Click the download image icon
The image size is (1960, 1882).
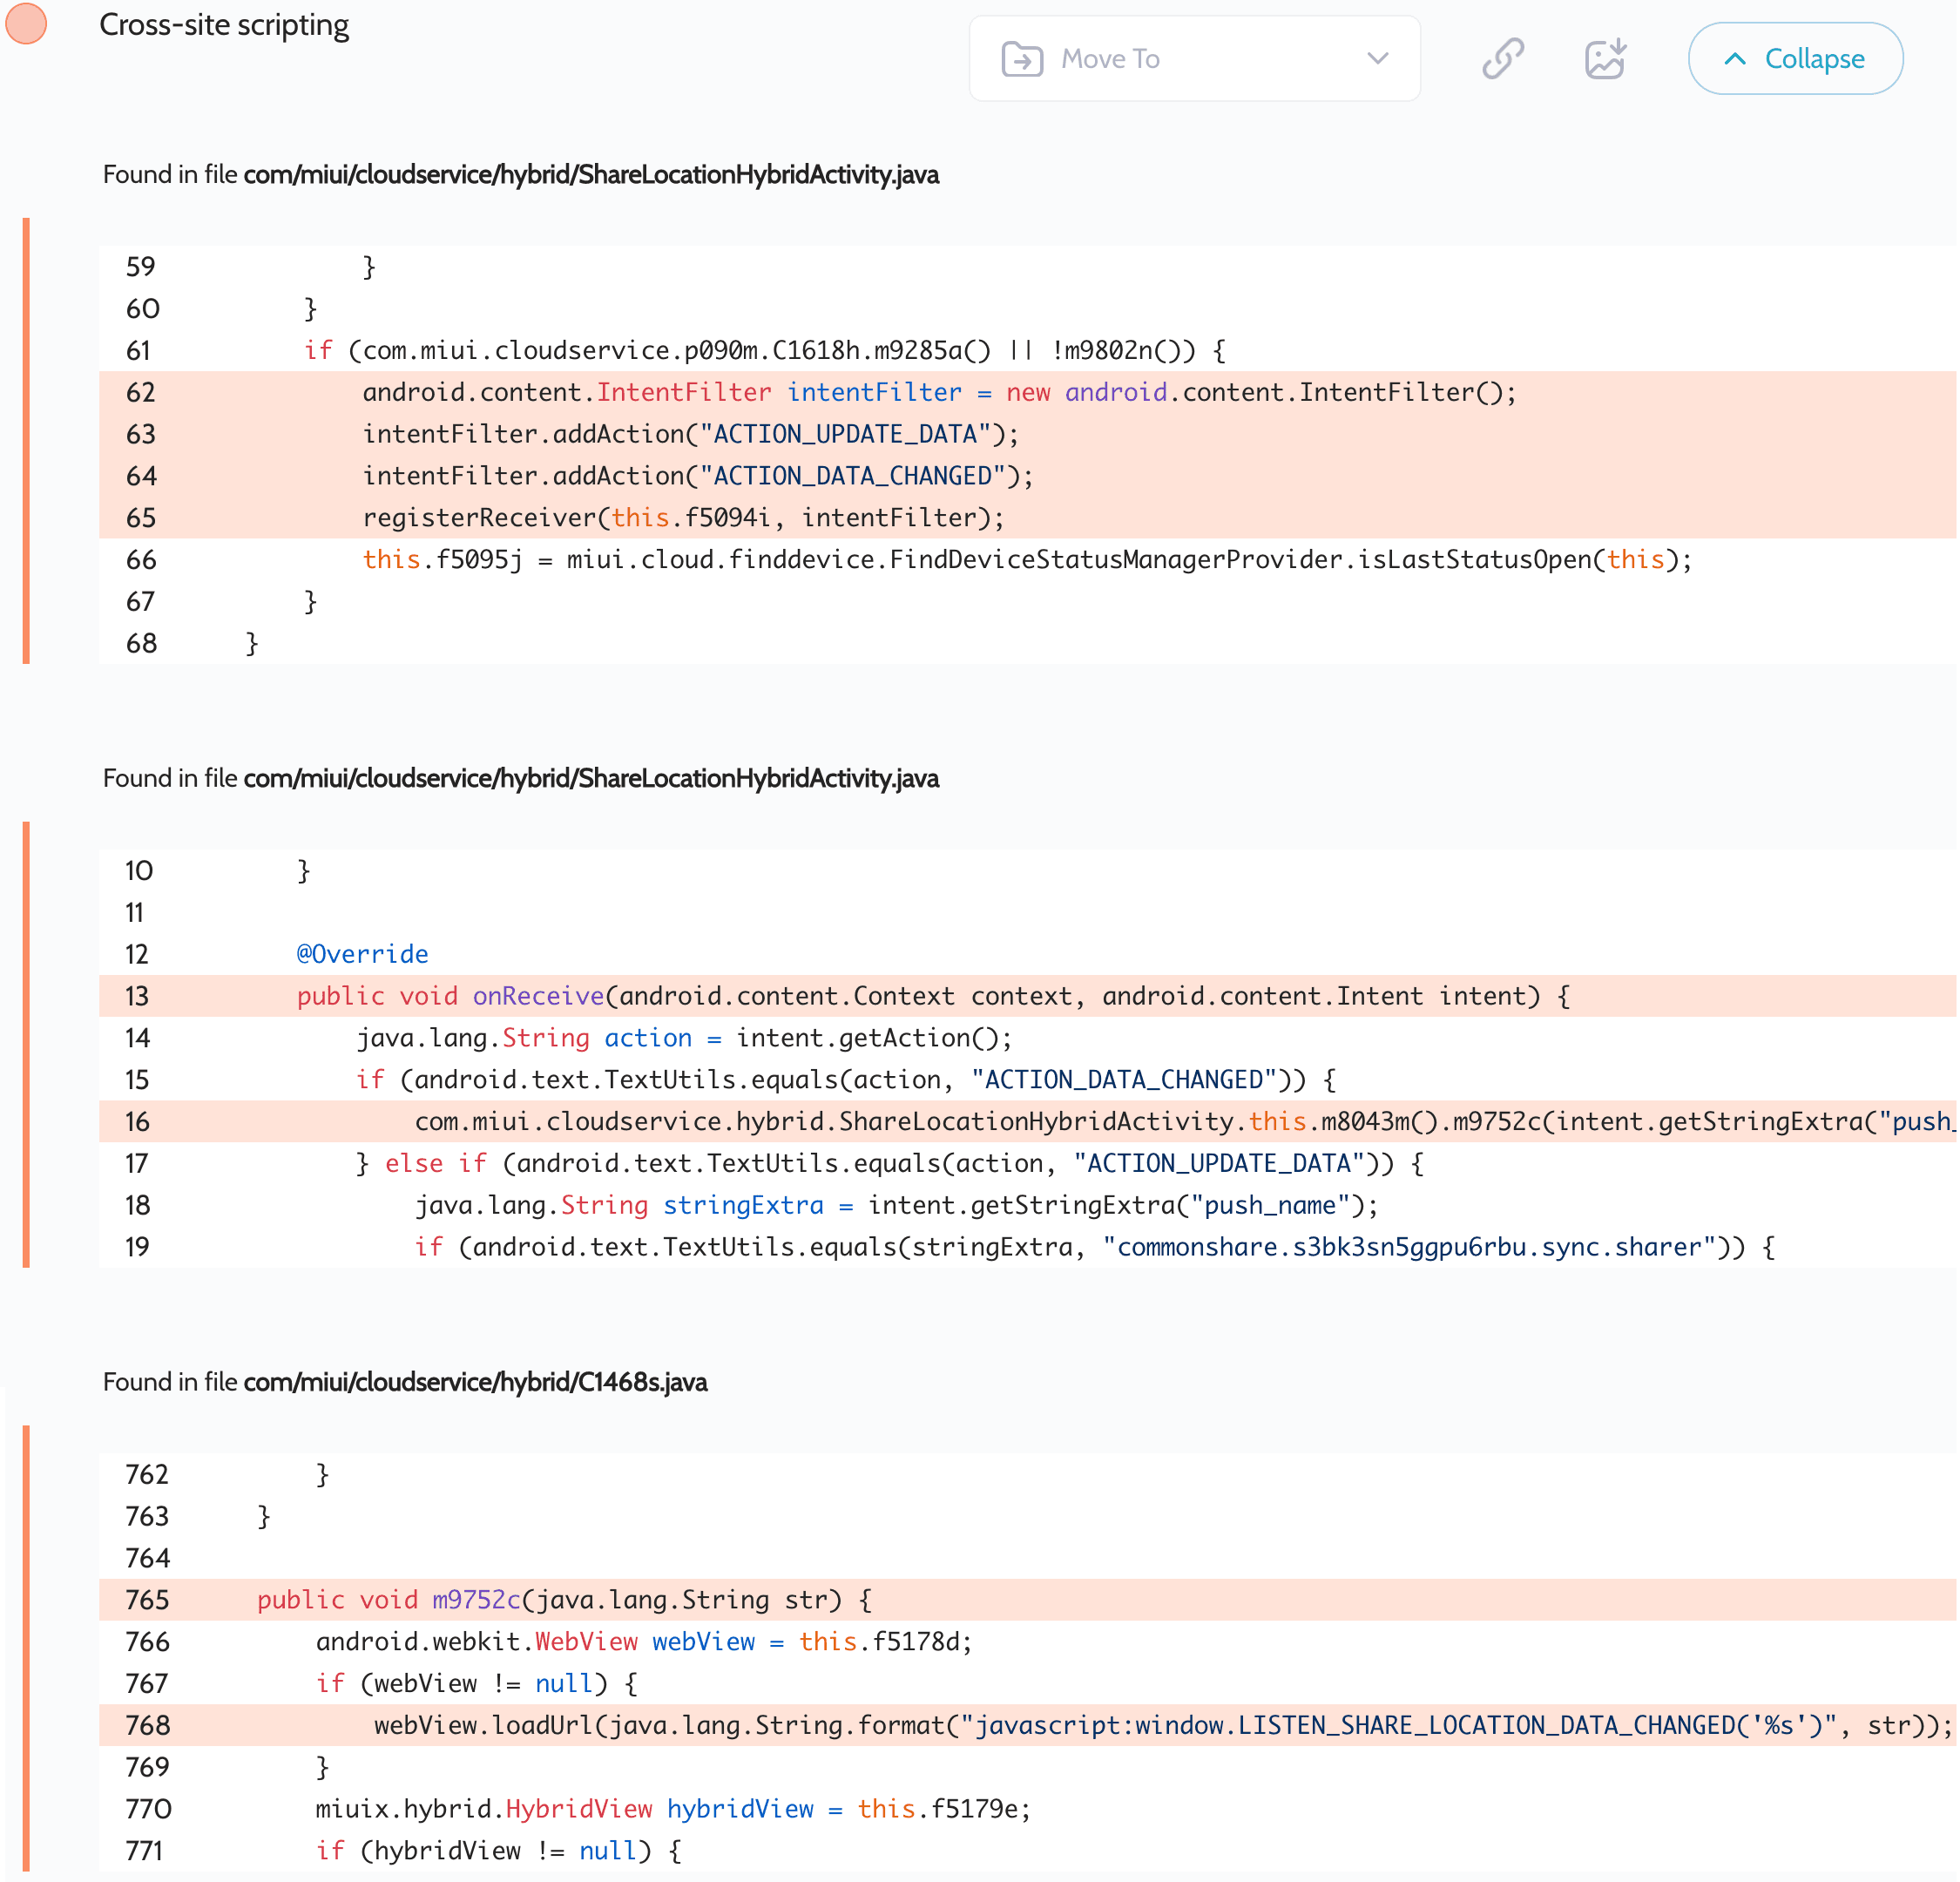tap(1605, 58)
